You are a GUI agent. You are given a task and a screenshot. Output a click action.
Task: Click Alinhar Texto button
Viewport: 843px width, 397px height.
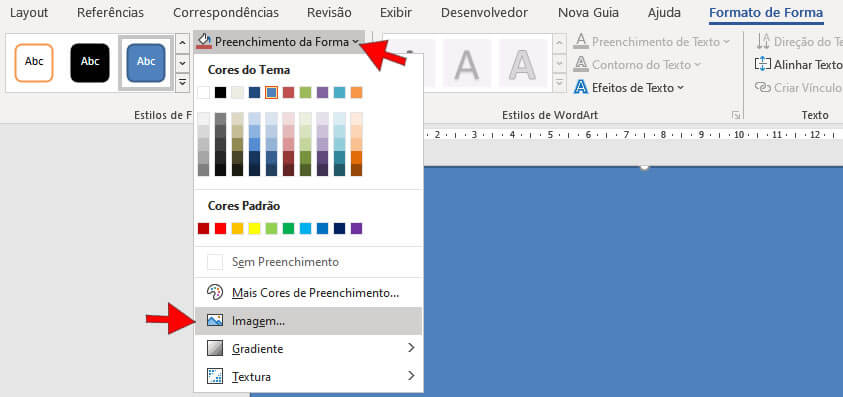[x=799, y=65]
